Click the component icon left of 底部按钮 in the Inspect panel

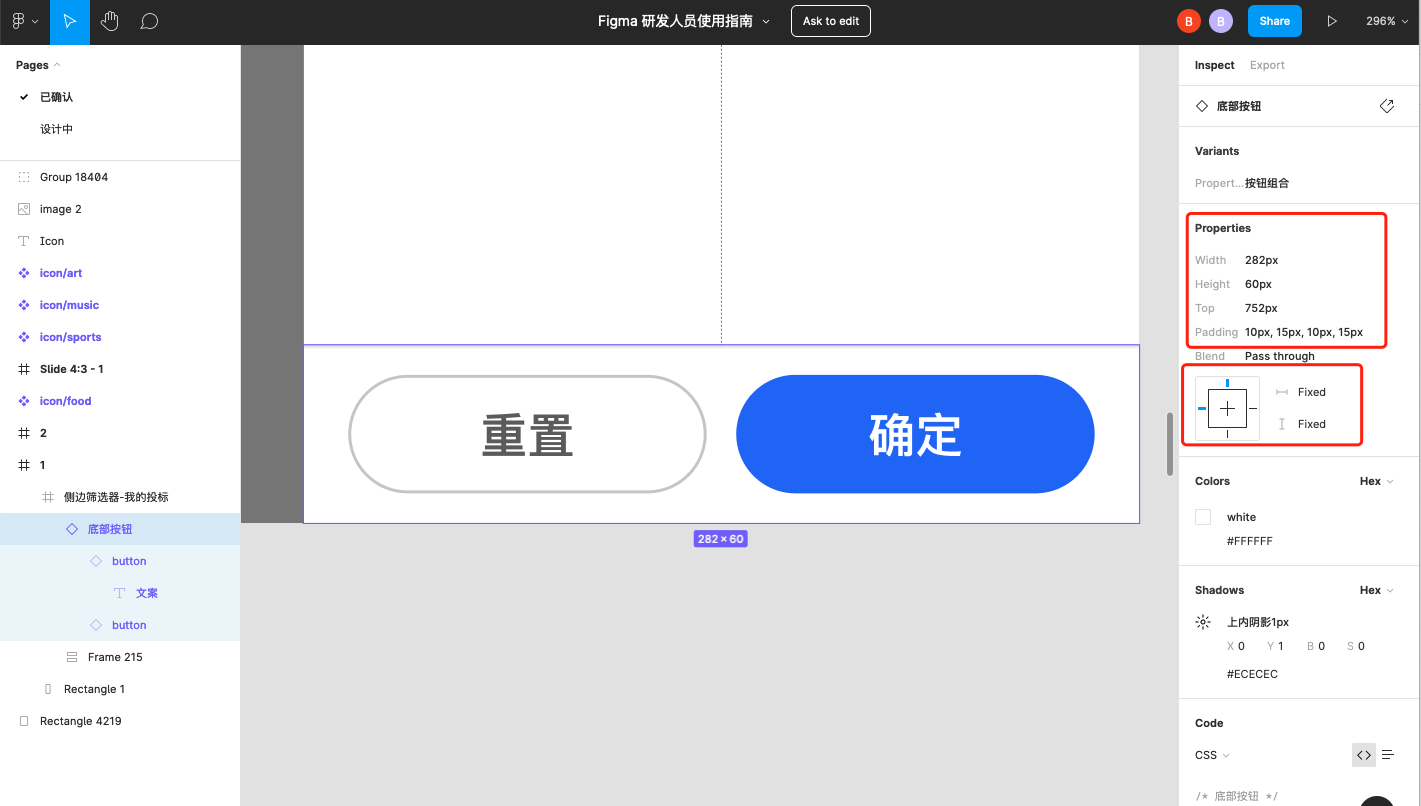tap(1202, 106)
